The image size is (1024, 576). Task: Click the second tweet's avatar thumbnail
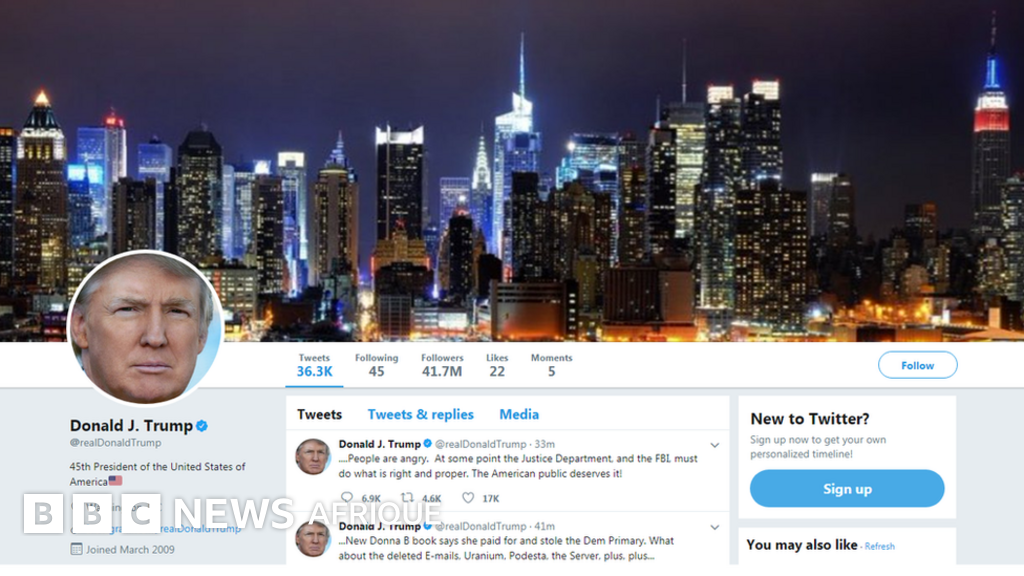(313, 539)
